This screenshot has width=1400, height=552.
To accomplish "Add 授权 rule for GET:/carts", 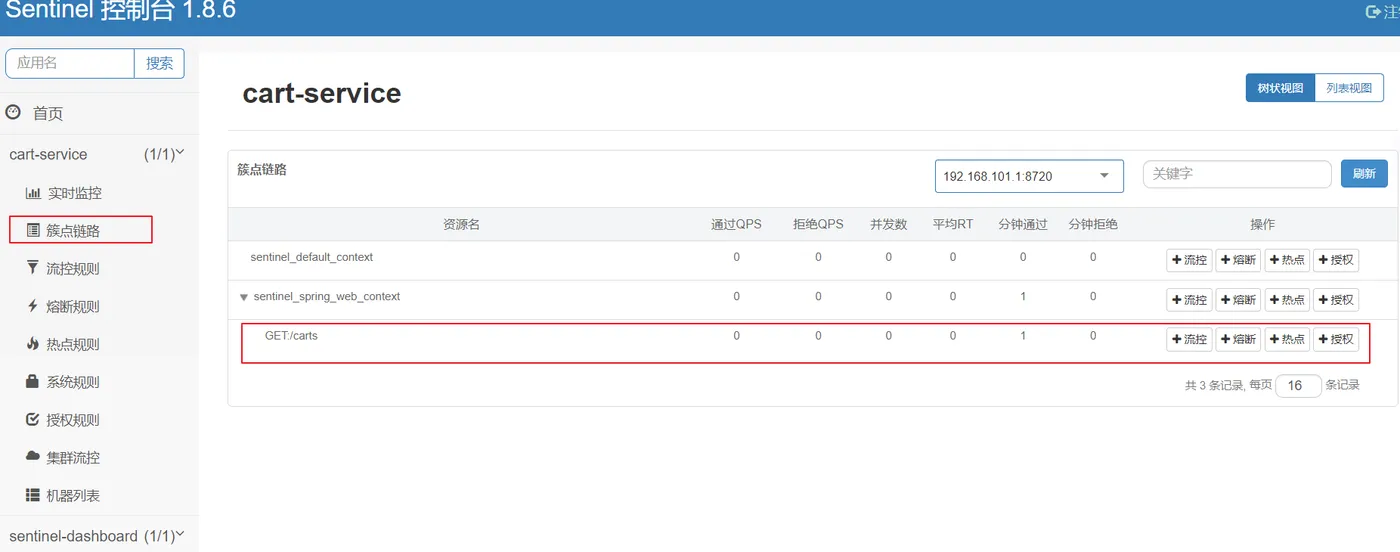I will pyautogui.click(x=1336, y=339).
